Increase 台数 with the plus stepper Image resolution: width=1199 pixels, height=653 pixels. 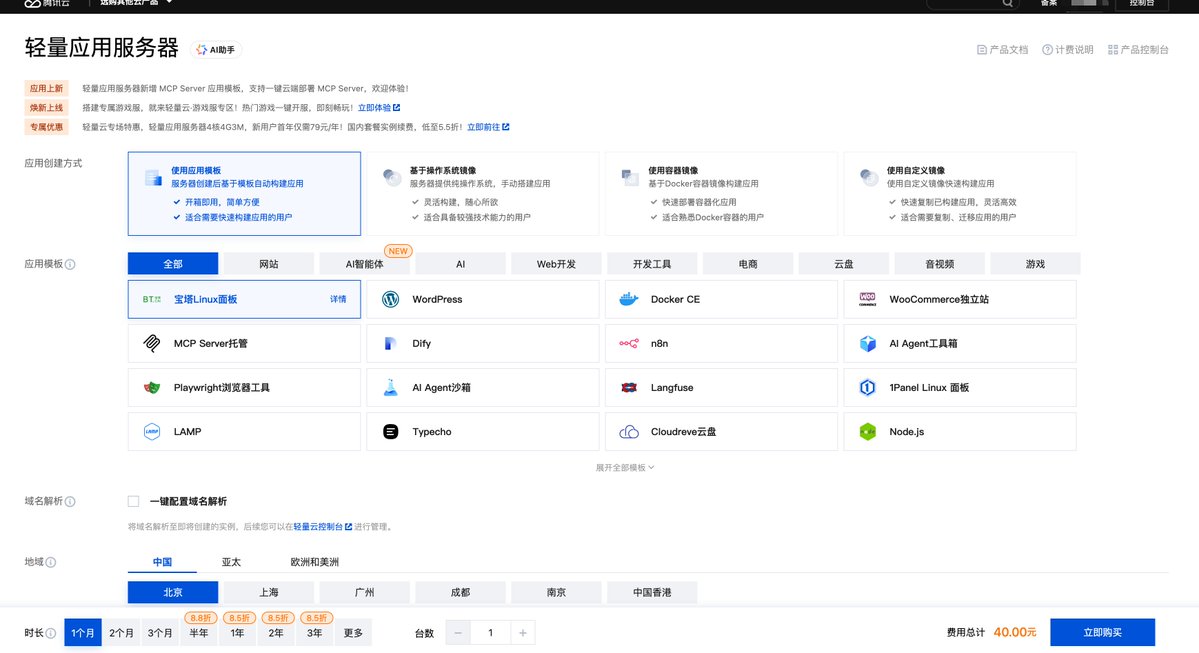[520, 632]
